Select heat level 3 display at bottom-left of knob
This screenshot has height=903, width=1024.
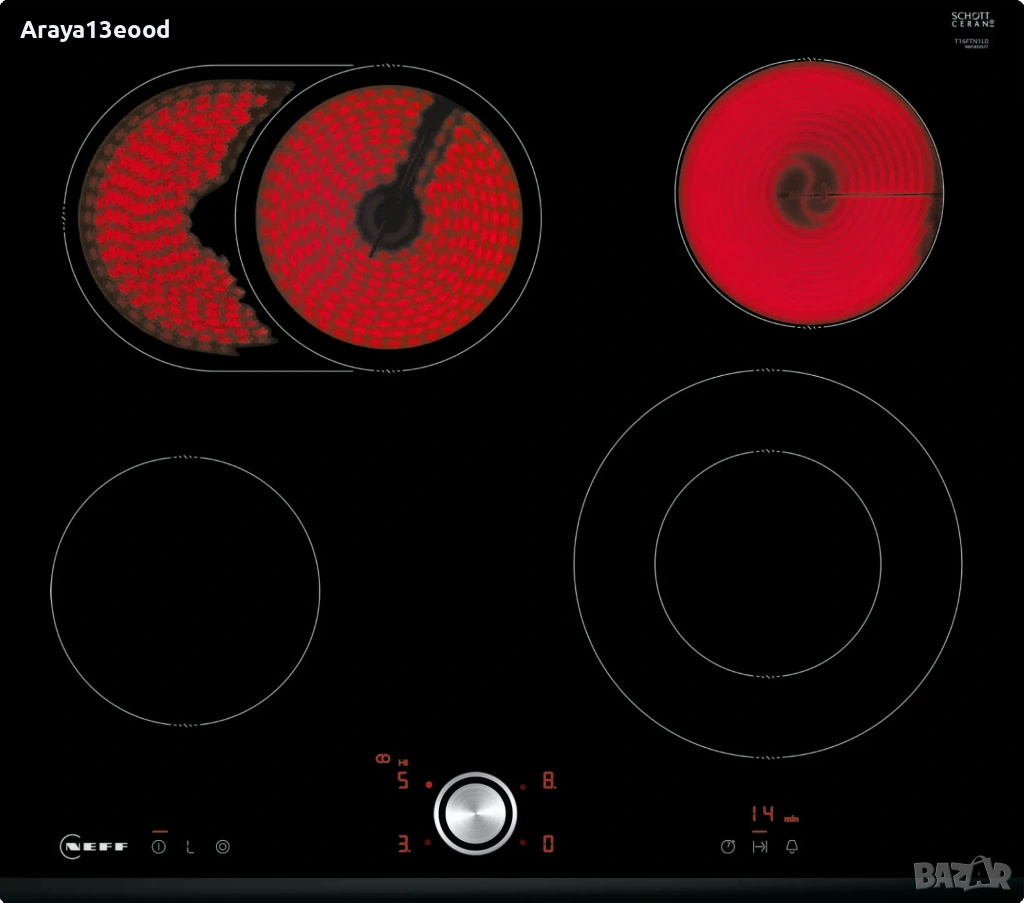click(x=403, y=844)
